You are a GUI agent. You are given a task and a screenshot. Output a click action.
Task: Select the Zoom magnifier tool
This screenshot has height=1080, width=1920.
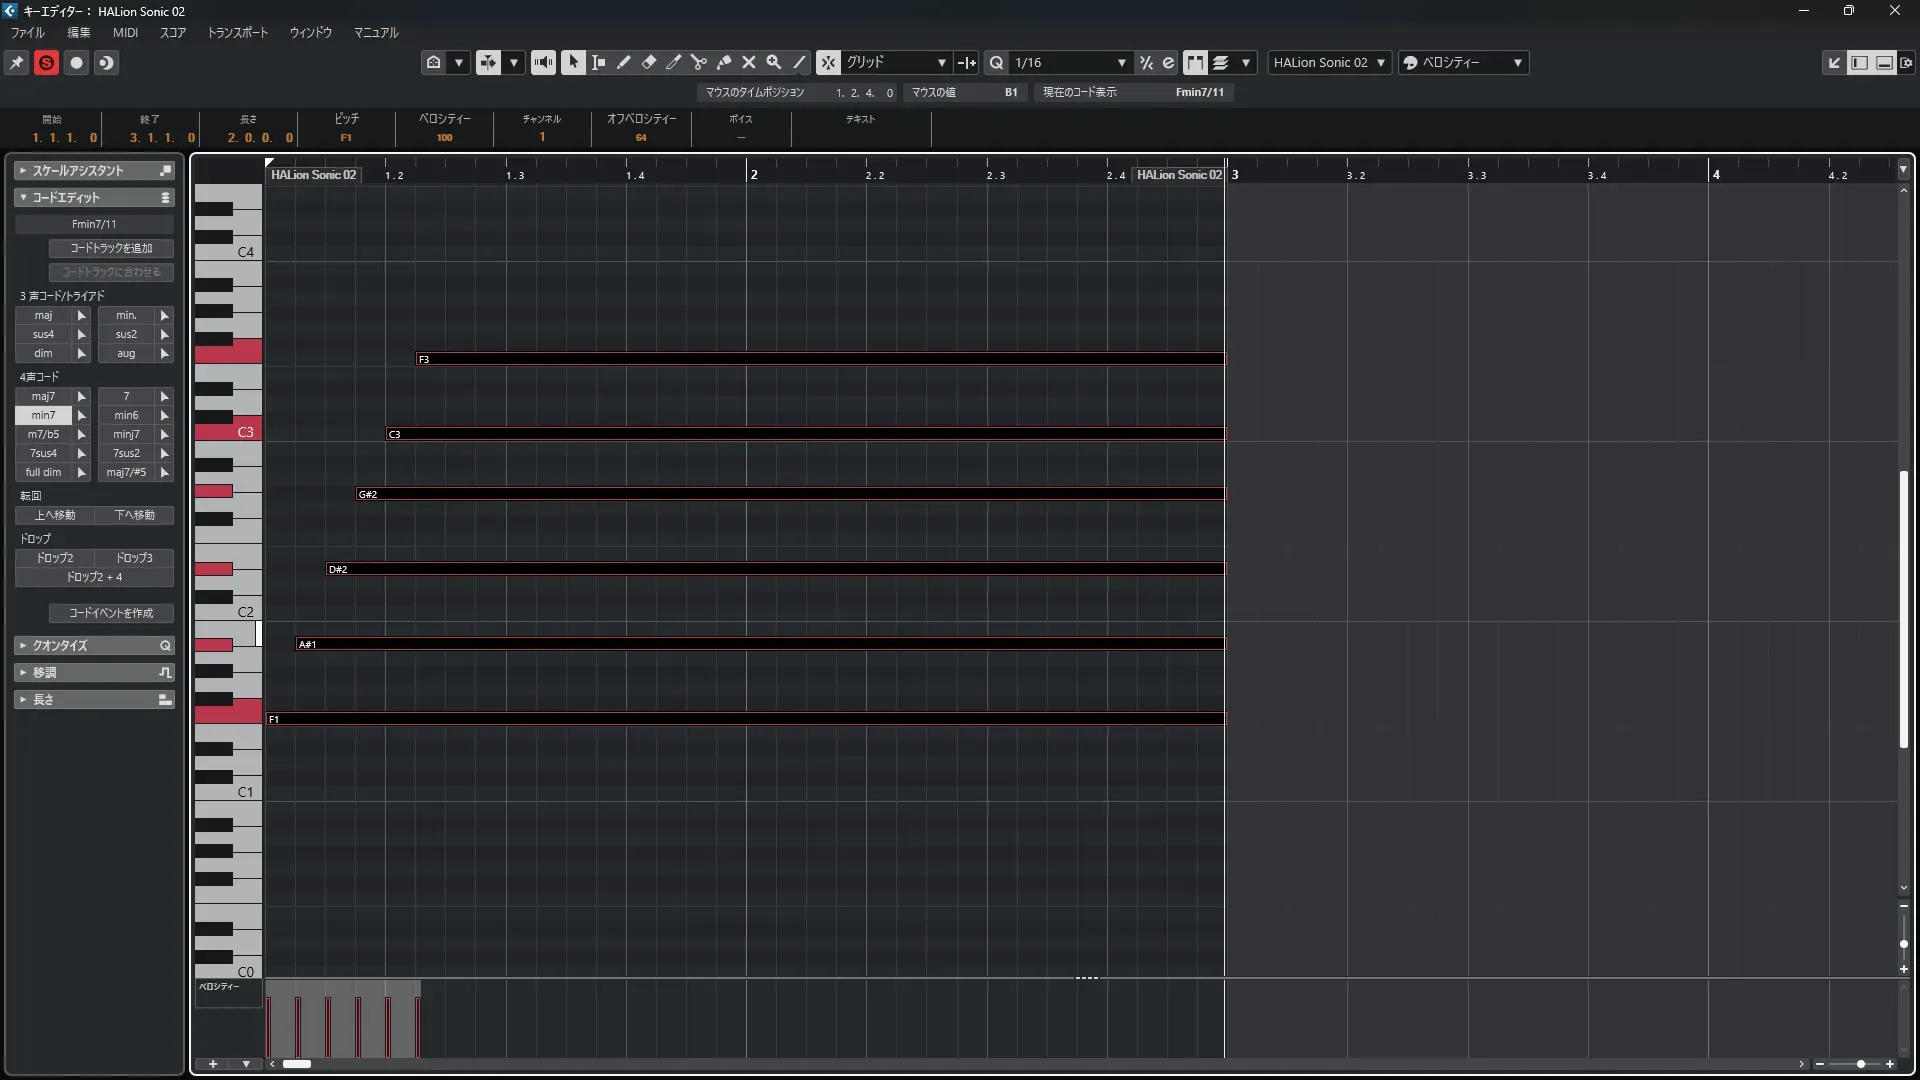pos(774,62)
